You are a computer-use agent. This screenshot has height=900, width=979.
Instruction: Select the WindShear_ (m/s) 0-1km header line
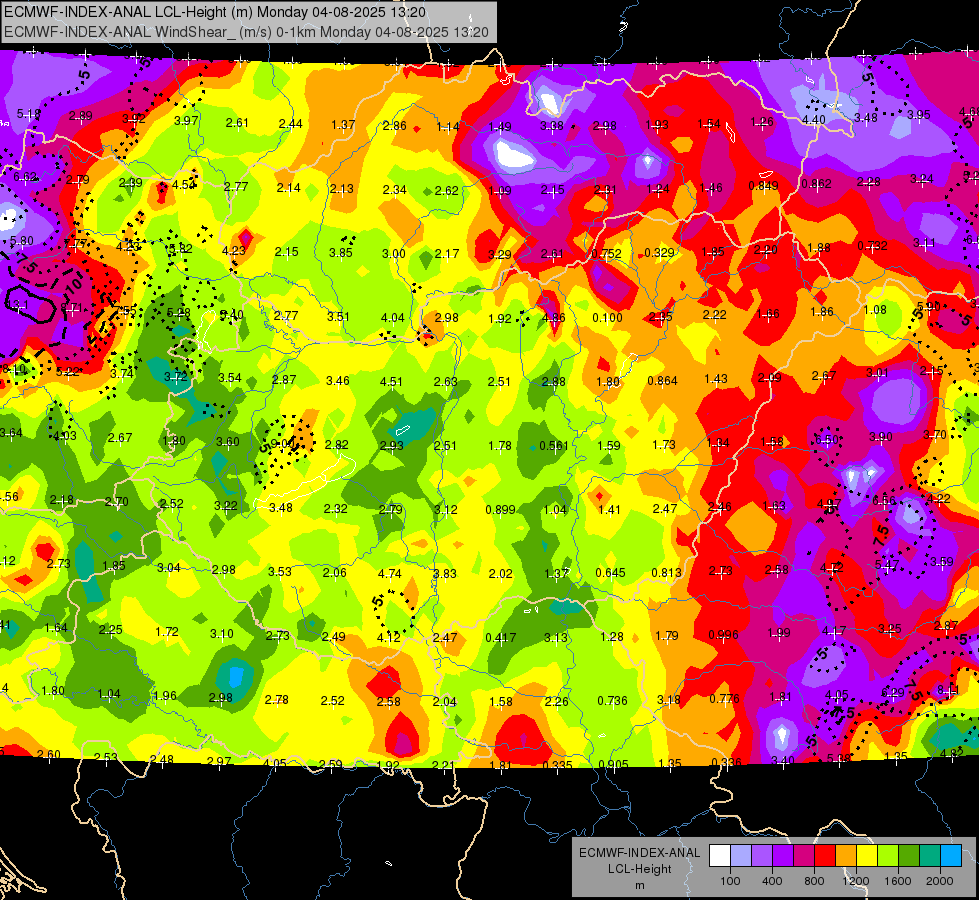[x=247, y=32]
